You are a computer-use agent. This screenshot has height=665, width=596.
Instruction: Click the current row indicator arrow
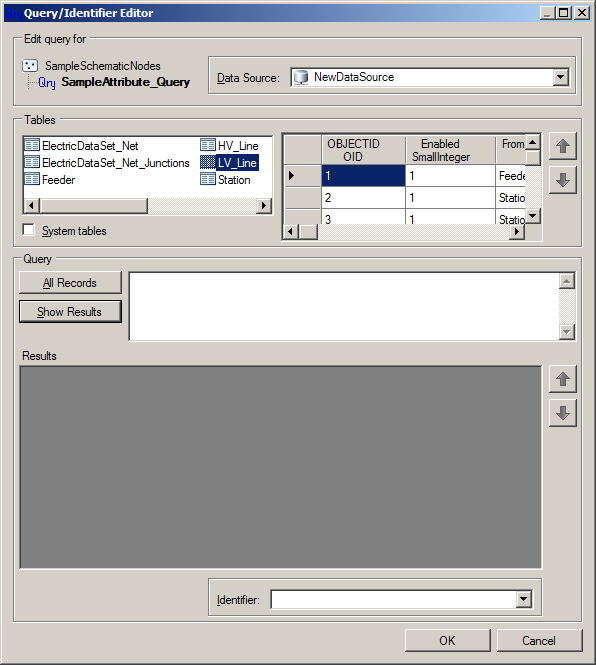click(291, 175)
